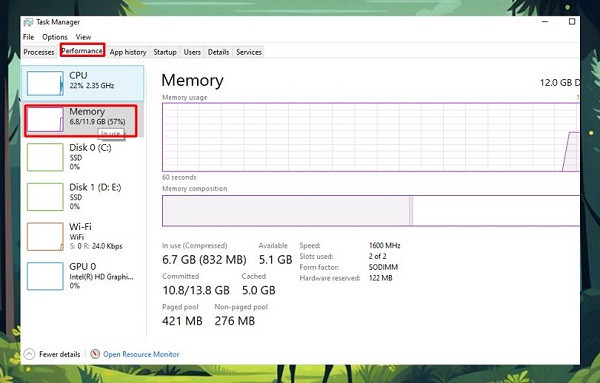
Task: Select the GPU 0 graph thumbnail
Action: 45,276
